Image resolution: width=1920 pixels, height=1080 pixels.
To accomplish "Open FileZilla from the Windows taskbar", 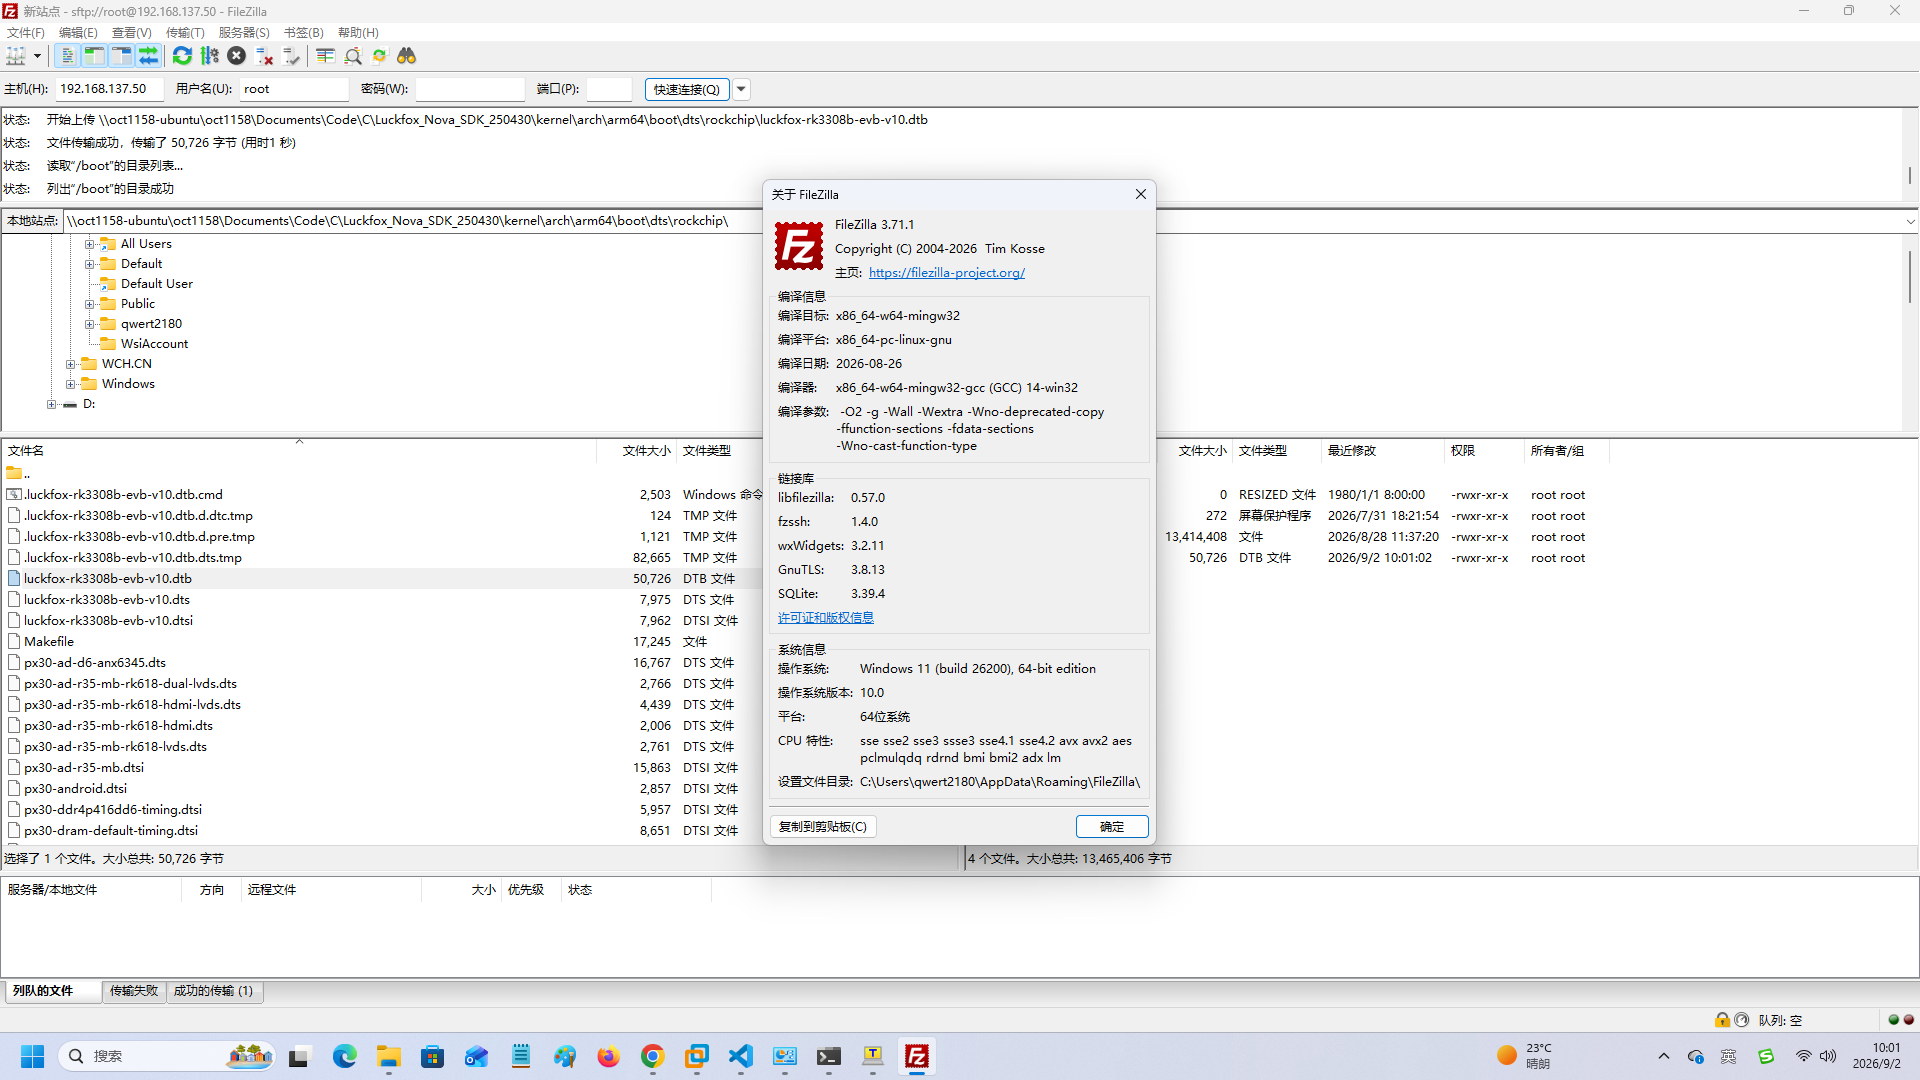I will [x=916, y=1056].
